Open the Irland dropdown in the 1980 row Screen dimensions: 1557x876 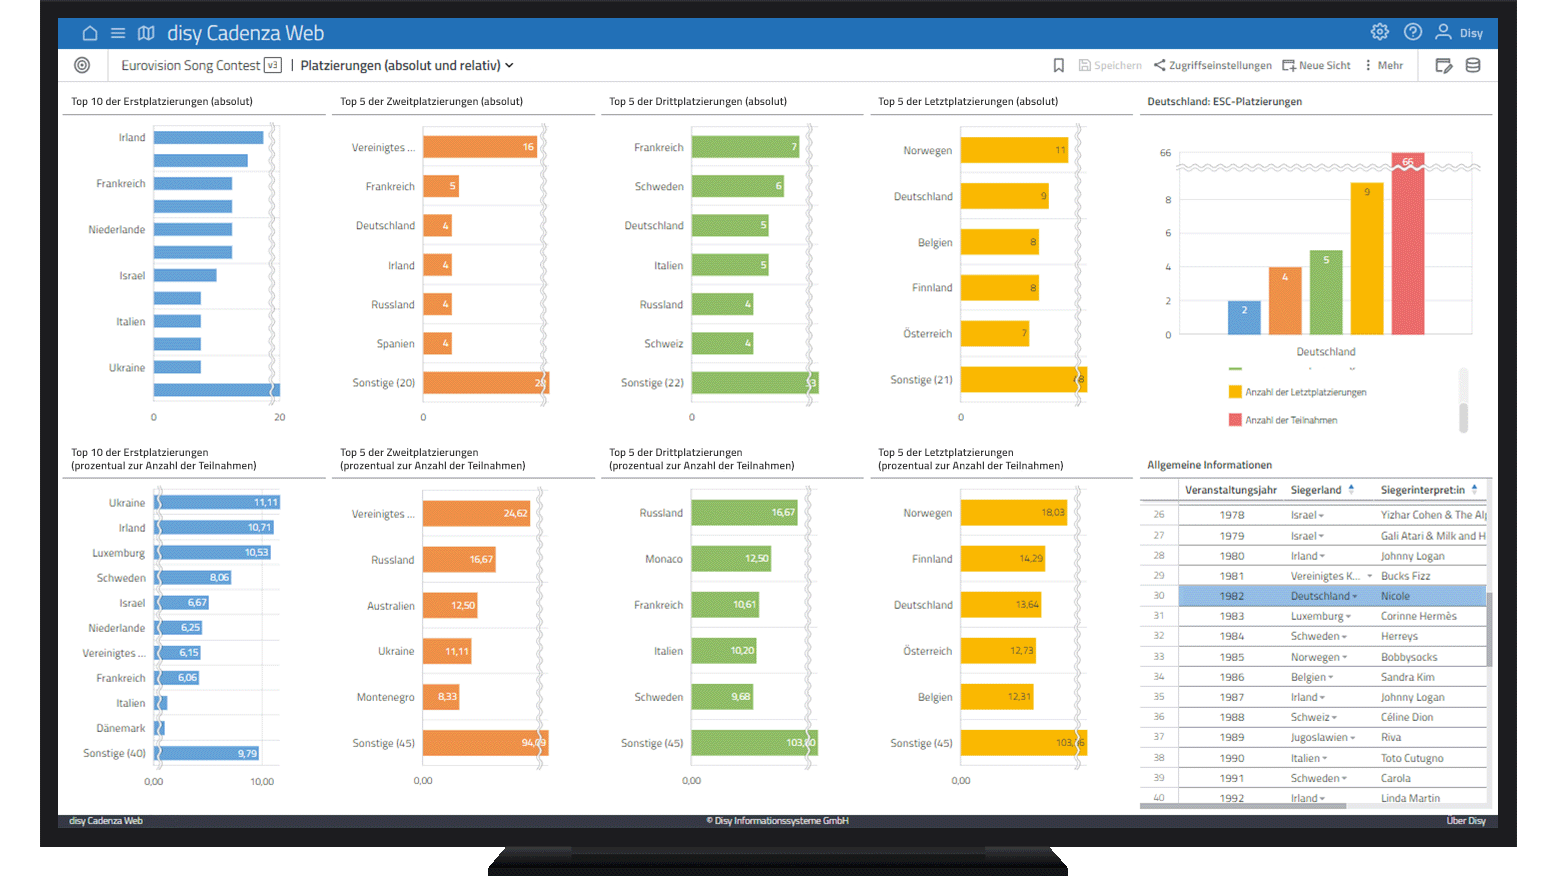point(1322,556)
